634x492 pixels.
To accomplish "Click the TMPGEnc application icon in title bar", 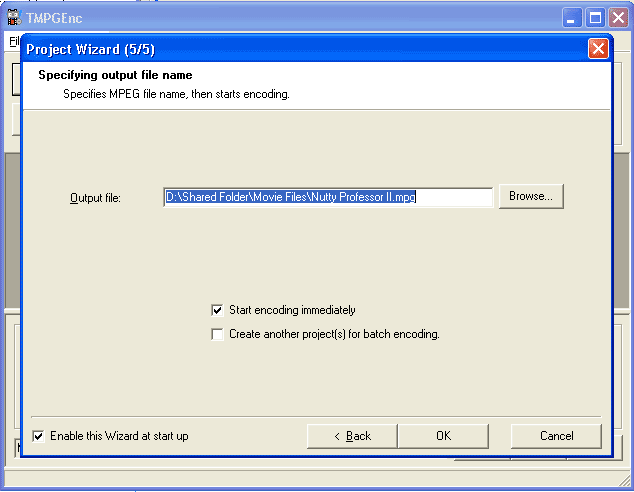I will pyautogui.click(x=14, y=17).
